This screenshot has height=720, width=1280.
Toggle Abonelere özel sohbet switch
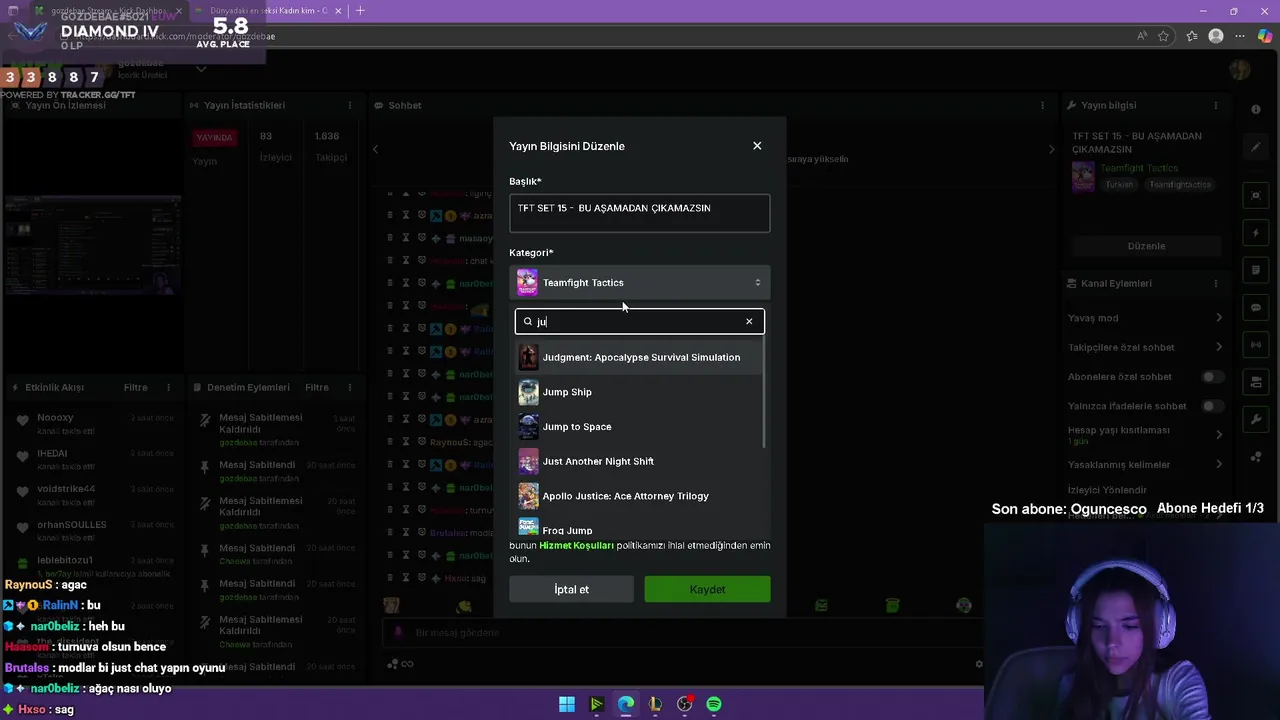pos(1213,377)
